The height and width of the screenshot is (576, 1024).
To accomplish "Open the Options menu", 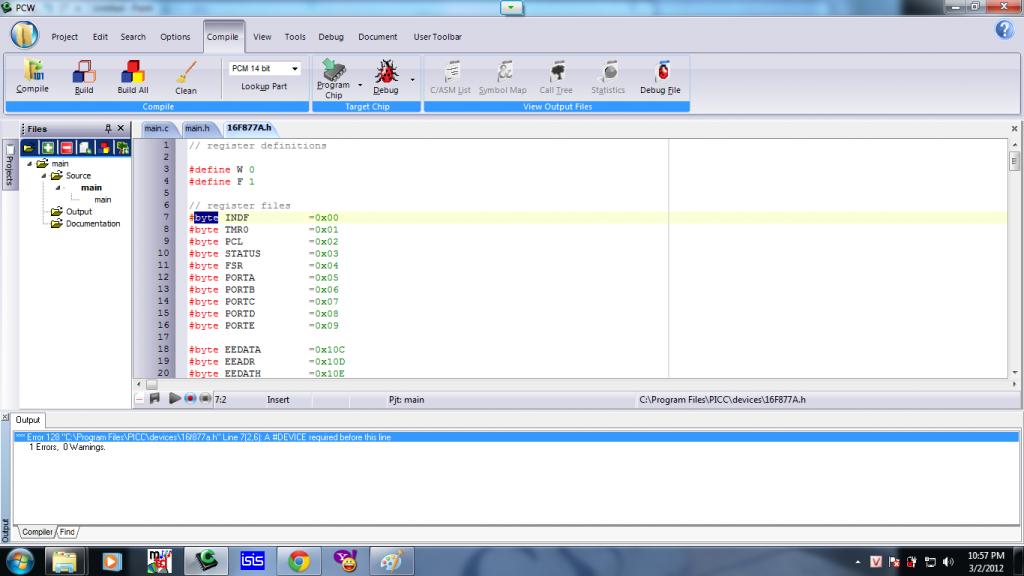I will (175, 37).
